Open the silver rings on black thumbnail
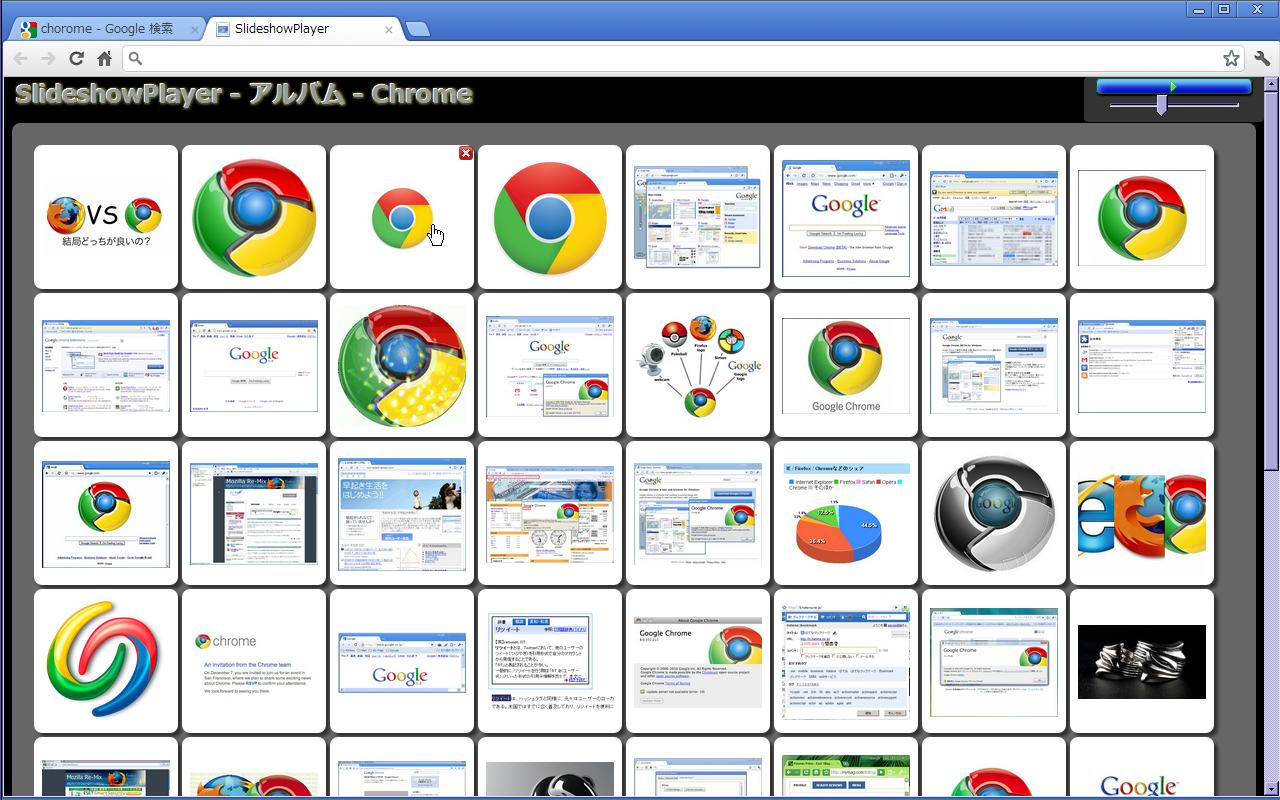This screenshot has height=800, width=1280. coord(1142,661)
